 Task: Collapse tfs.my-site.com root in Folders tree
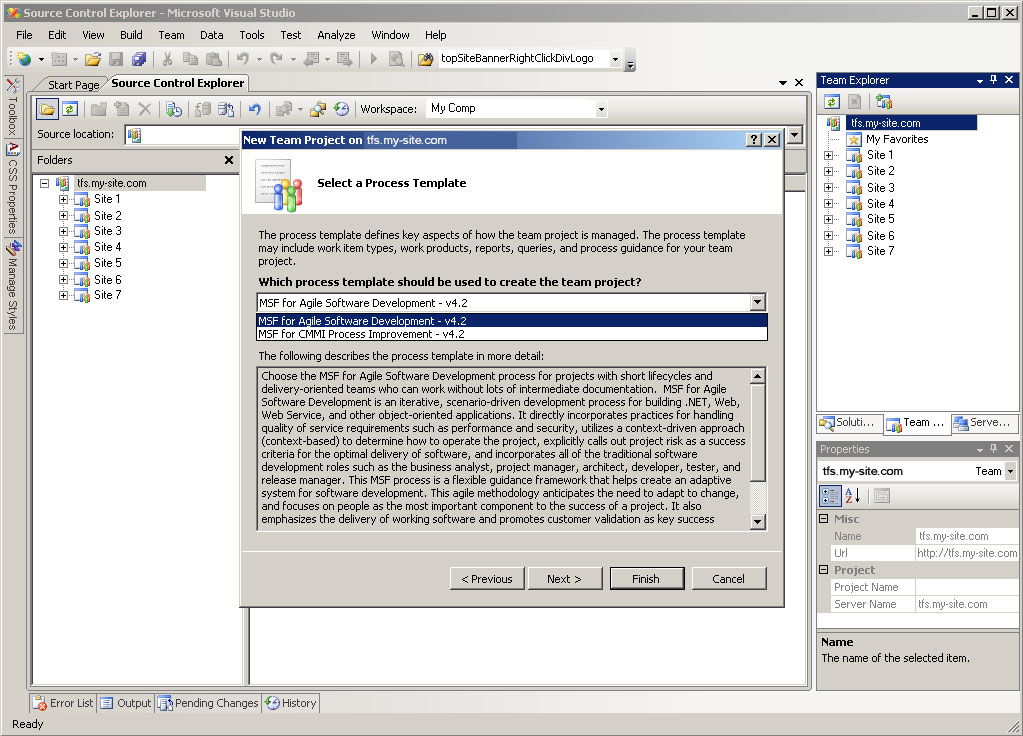[44, 183]
